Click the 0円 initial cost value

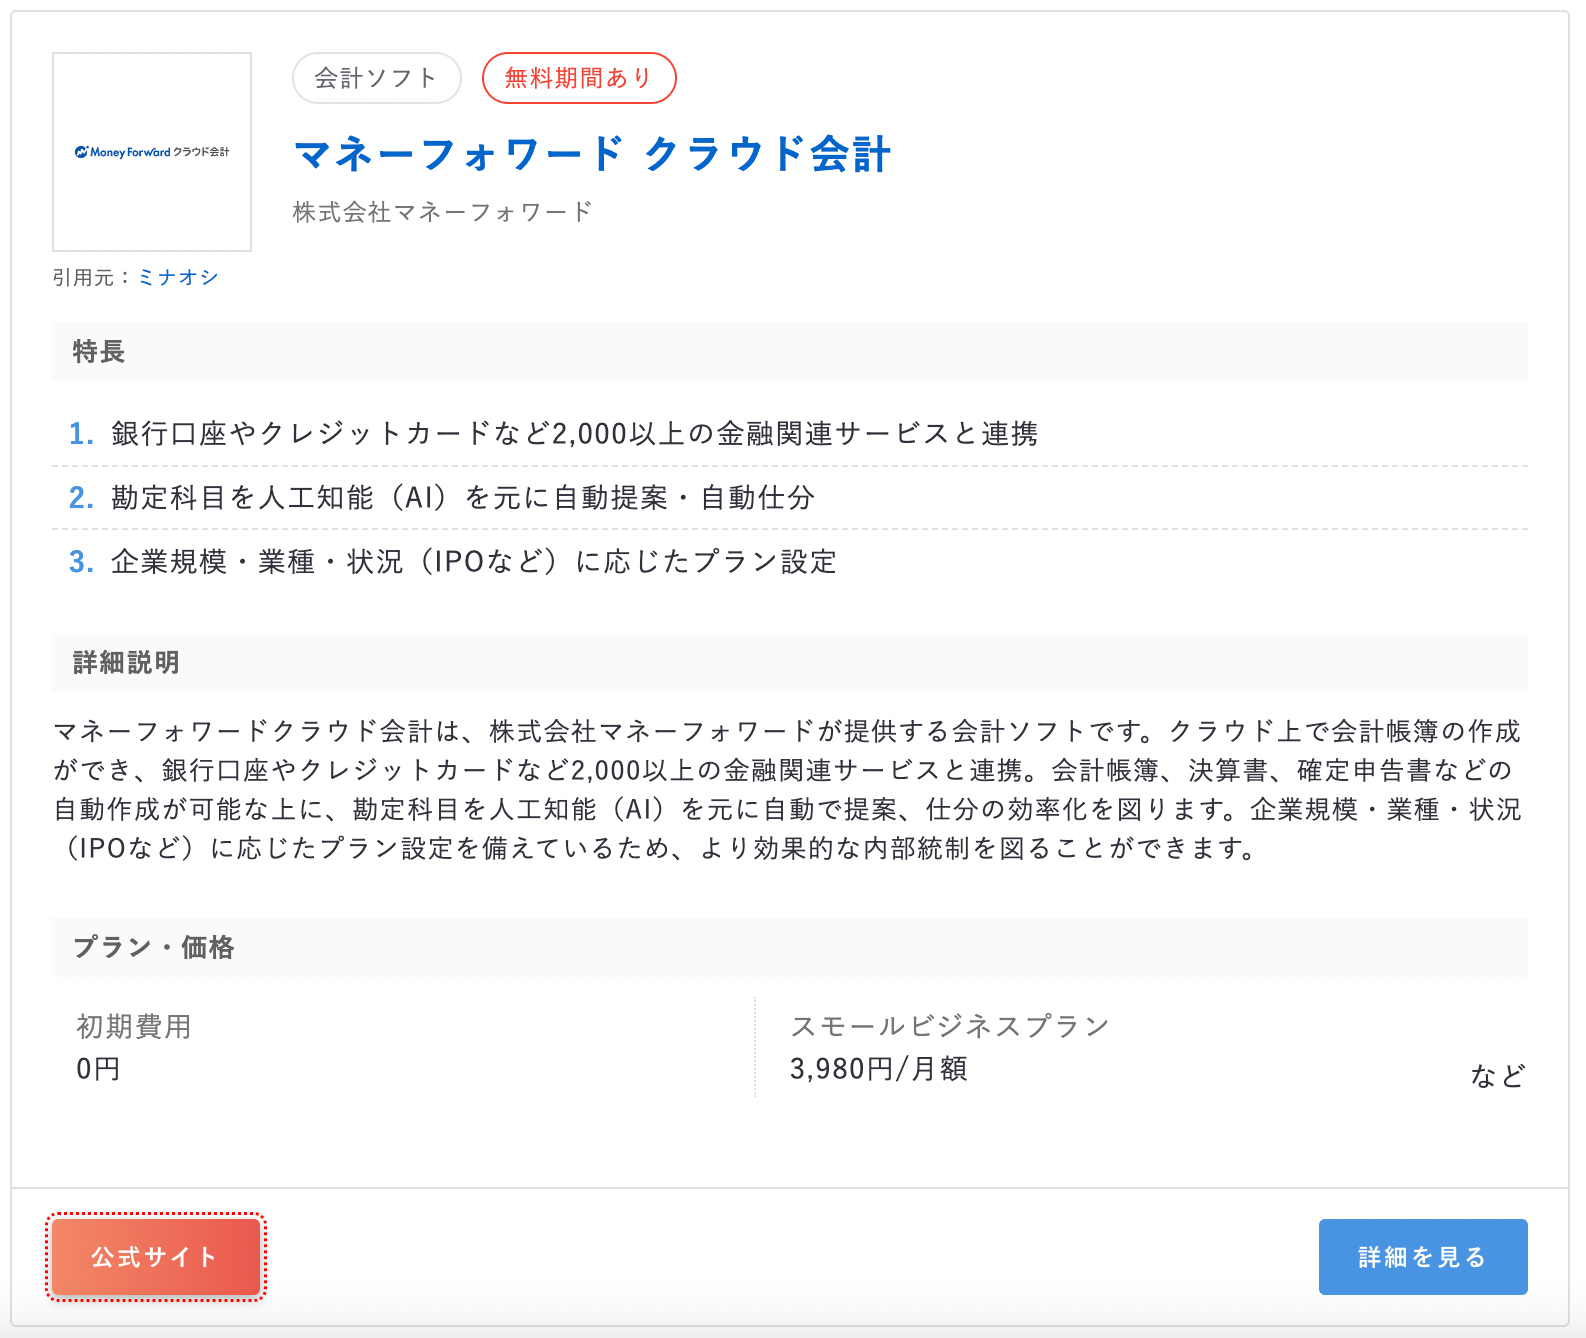[x=98, y=1069]
